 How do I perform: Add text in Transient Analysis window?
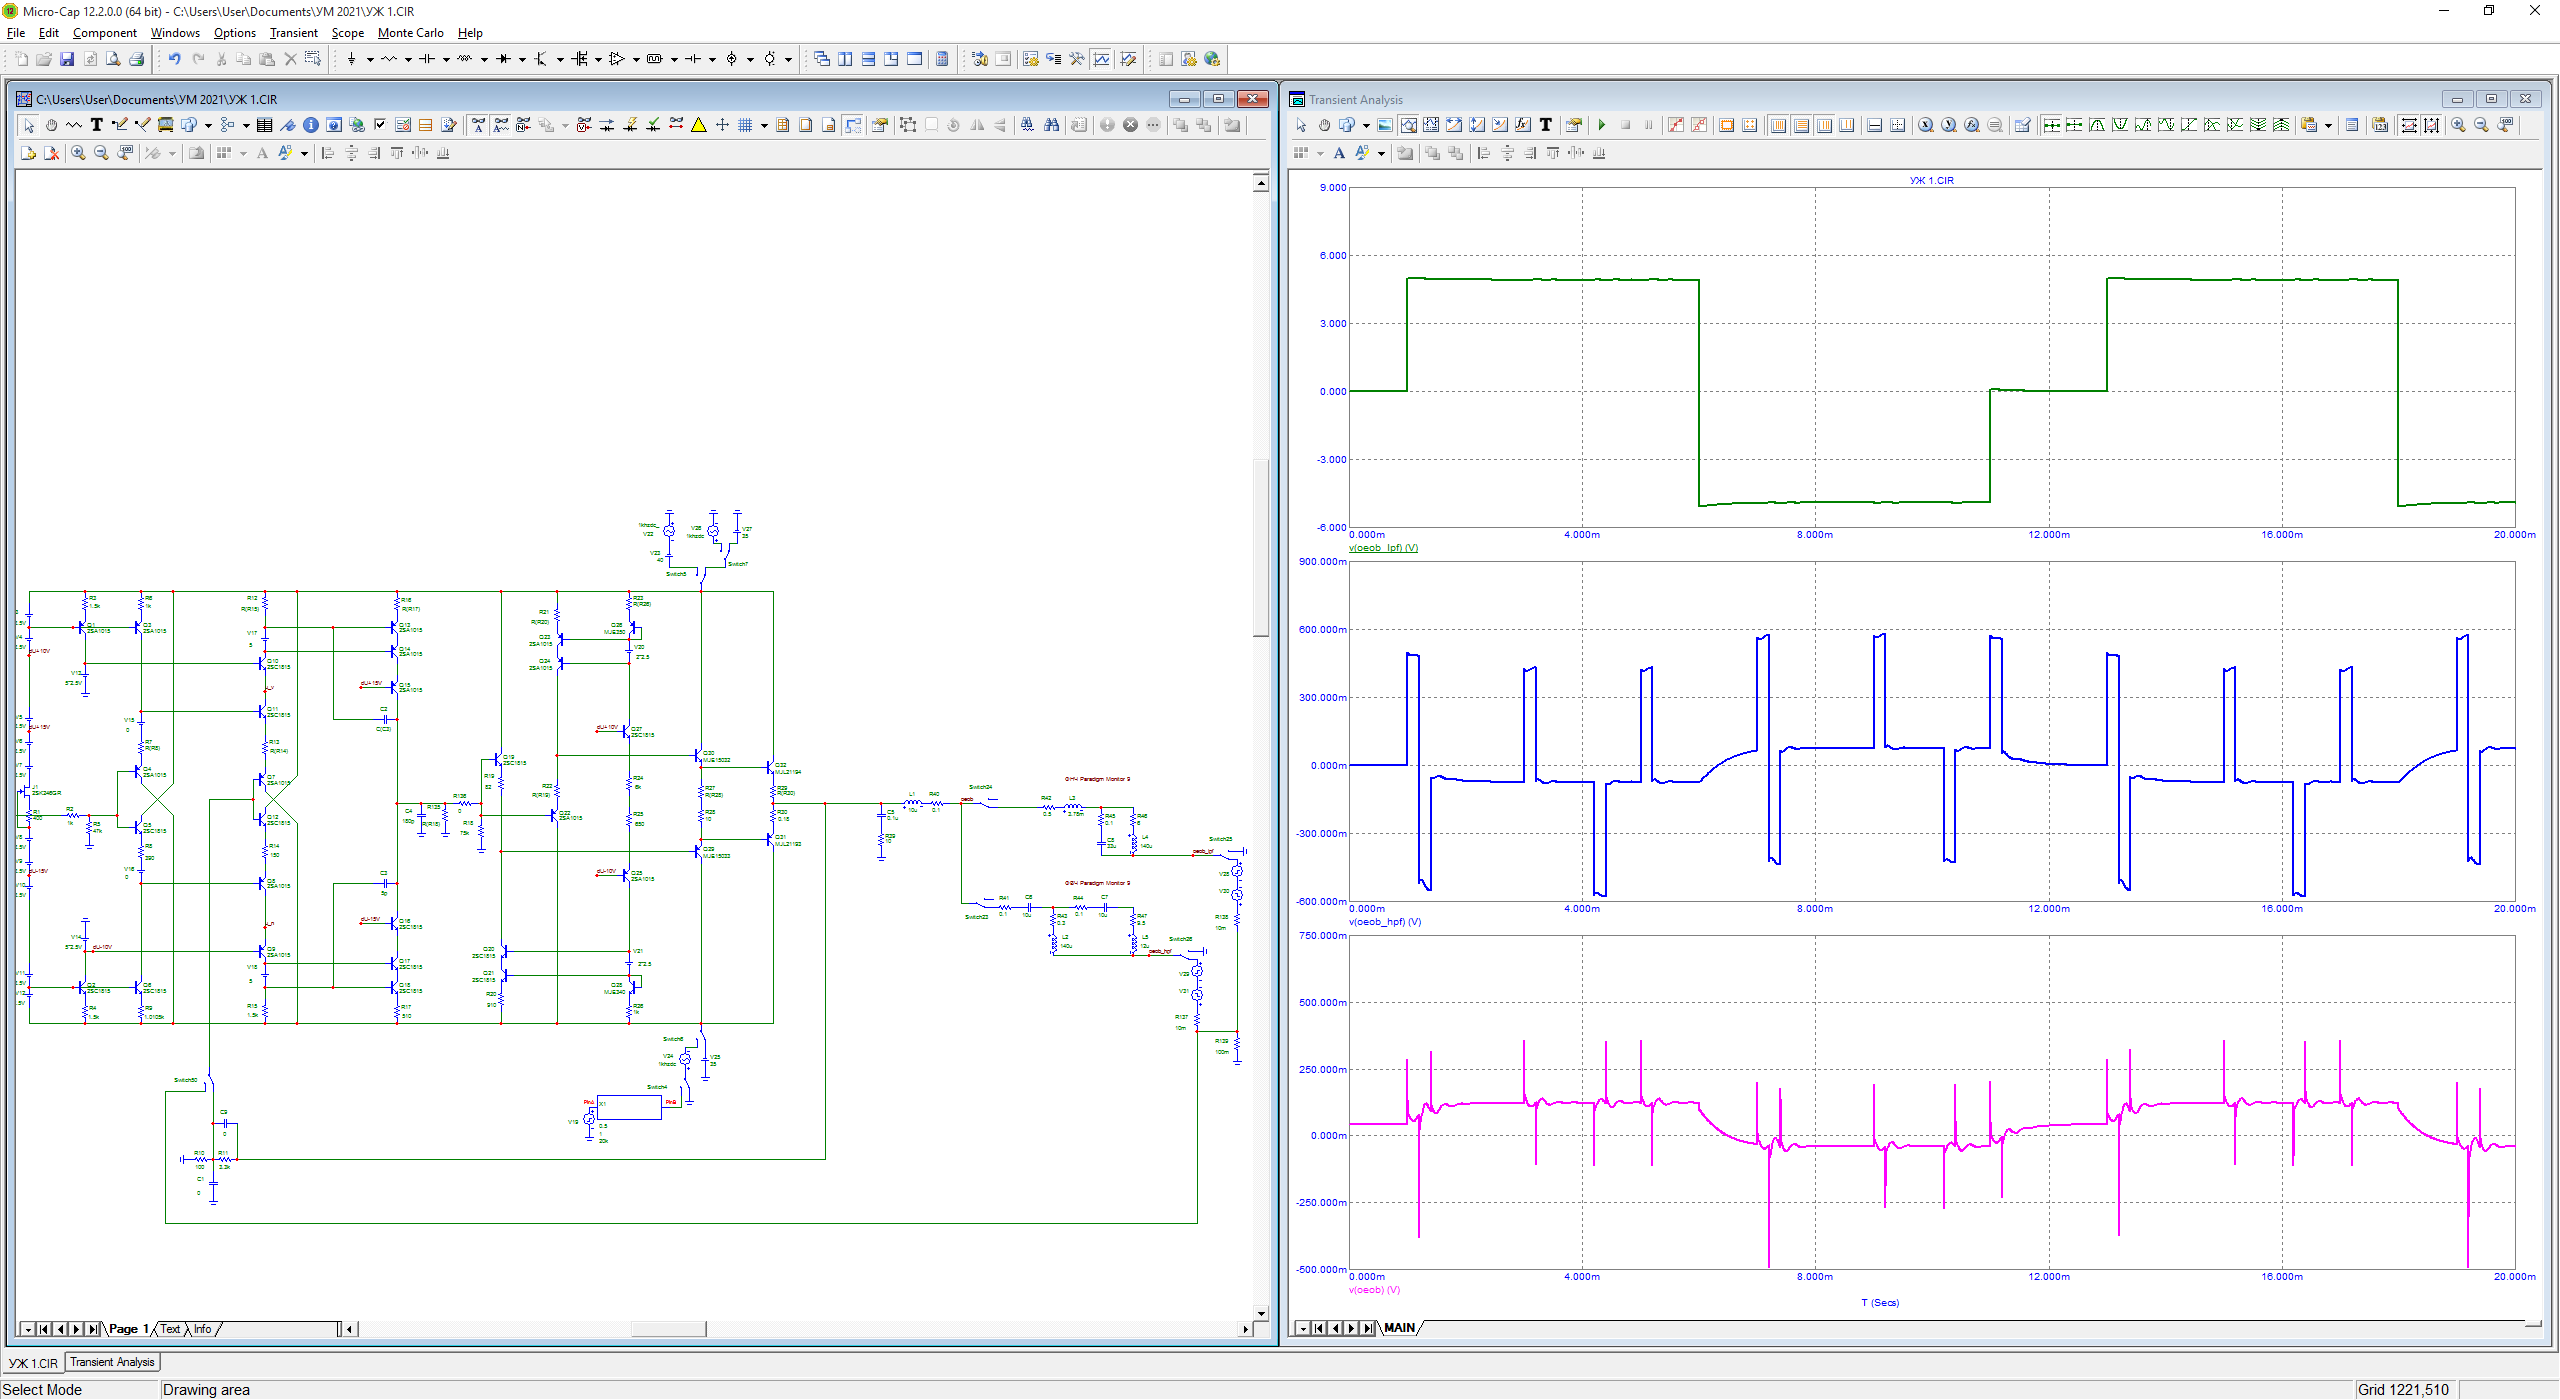(x=1546, y=125)
